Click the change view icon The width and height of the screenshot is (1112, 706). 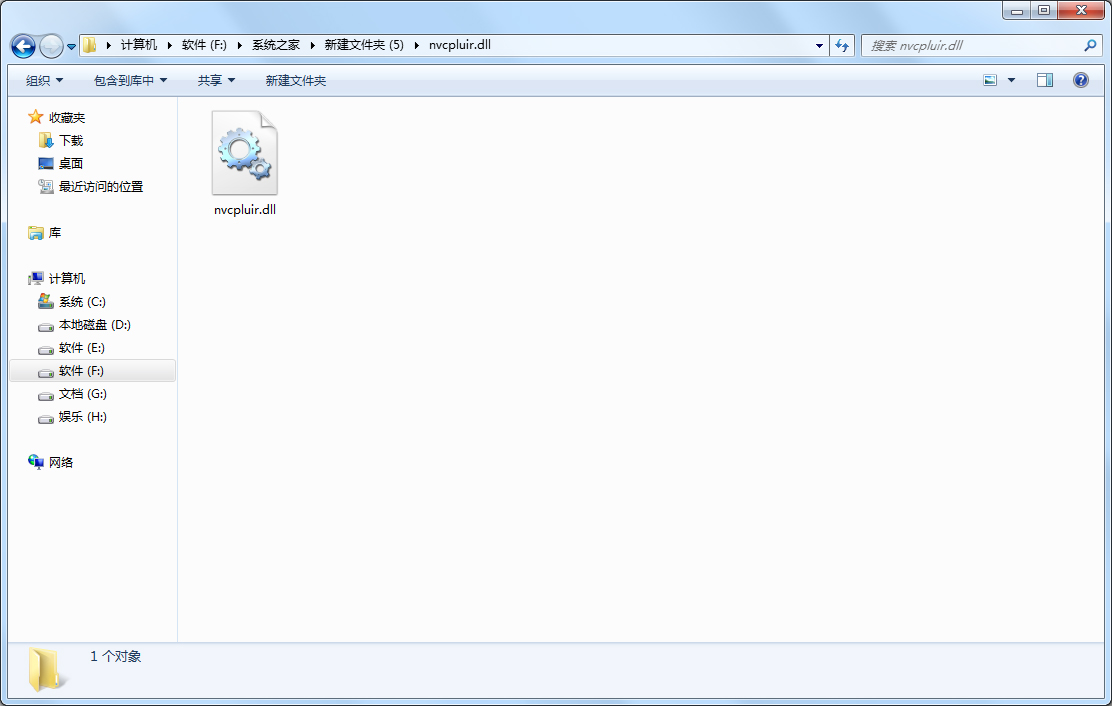click(x=990, y=80)
